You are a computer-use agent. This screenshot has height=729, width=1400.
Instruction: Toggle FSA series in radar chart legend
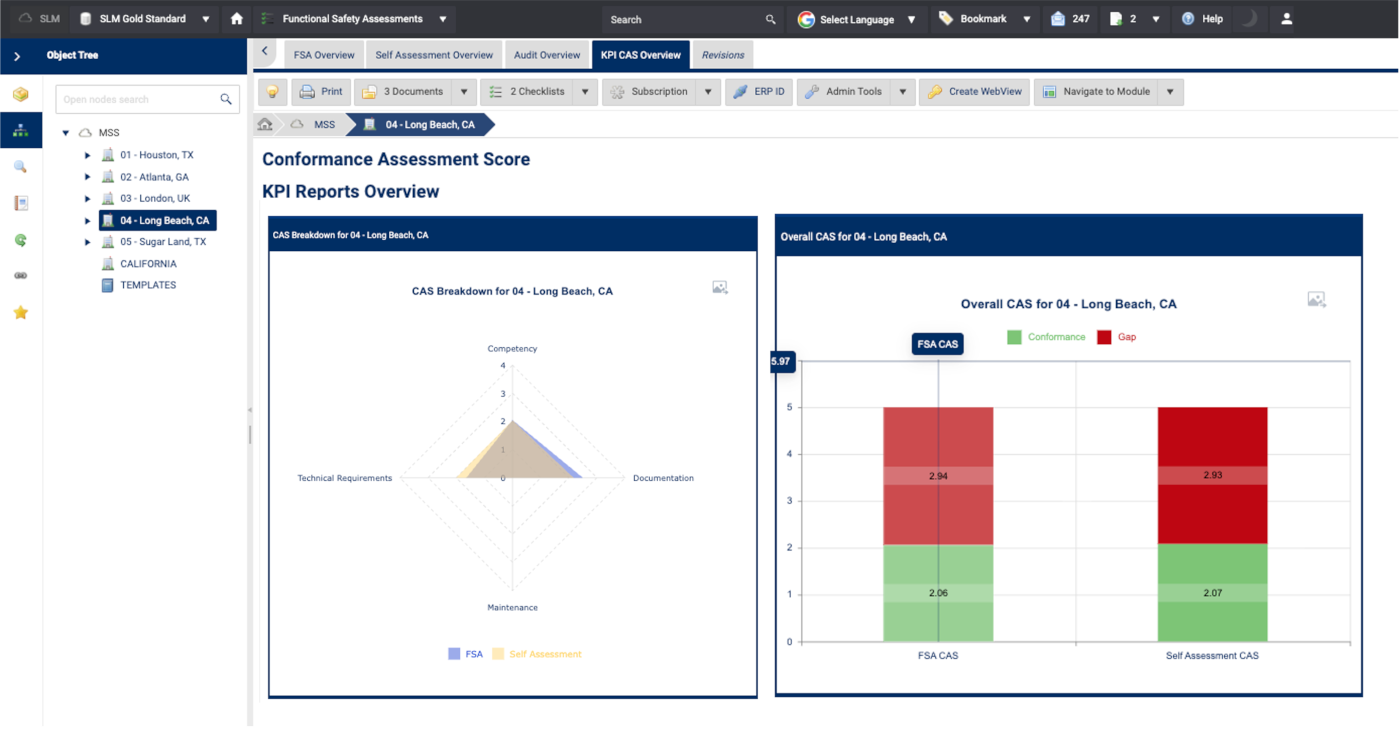(x=465, y=654)
